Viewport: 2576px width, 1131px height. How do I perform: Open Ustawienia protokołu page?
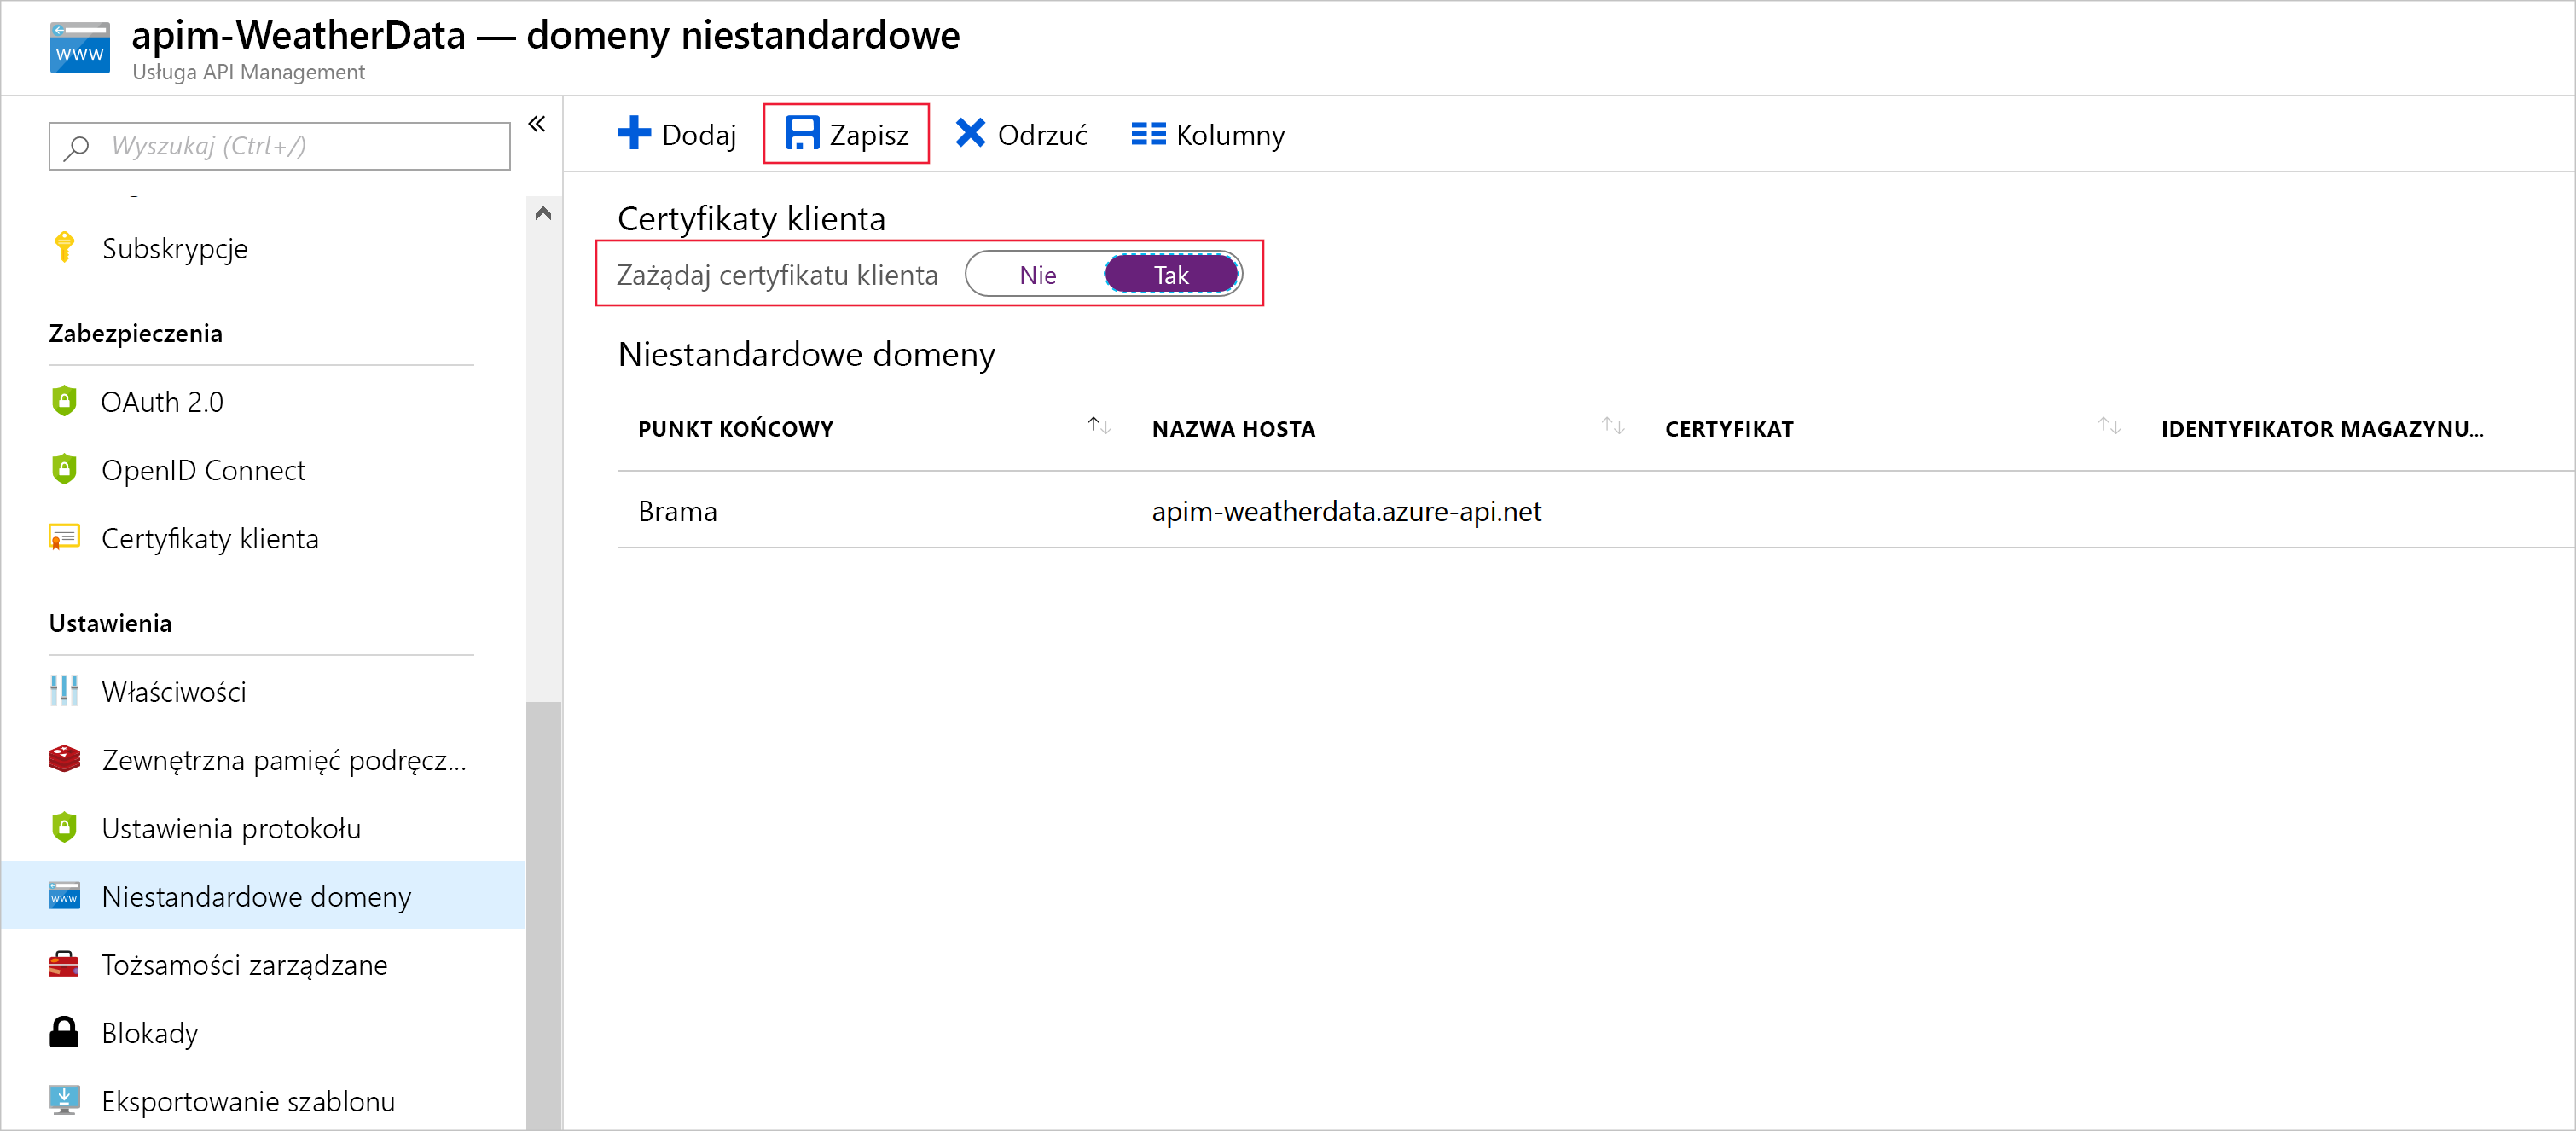pos(231,828)
